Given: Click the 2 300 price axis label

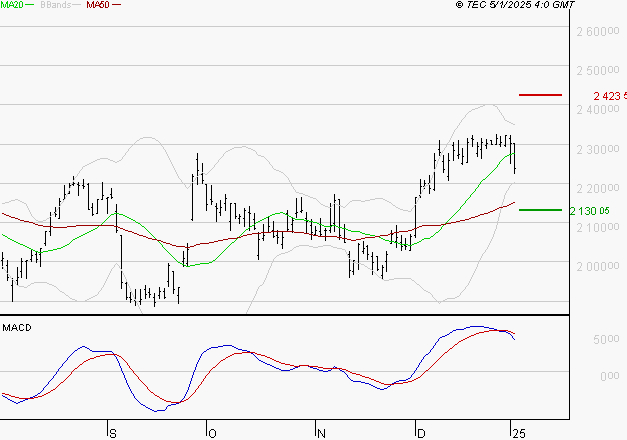Looking at the screenshot, I should 598,149.
